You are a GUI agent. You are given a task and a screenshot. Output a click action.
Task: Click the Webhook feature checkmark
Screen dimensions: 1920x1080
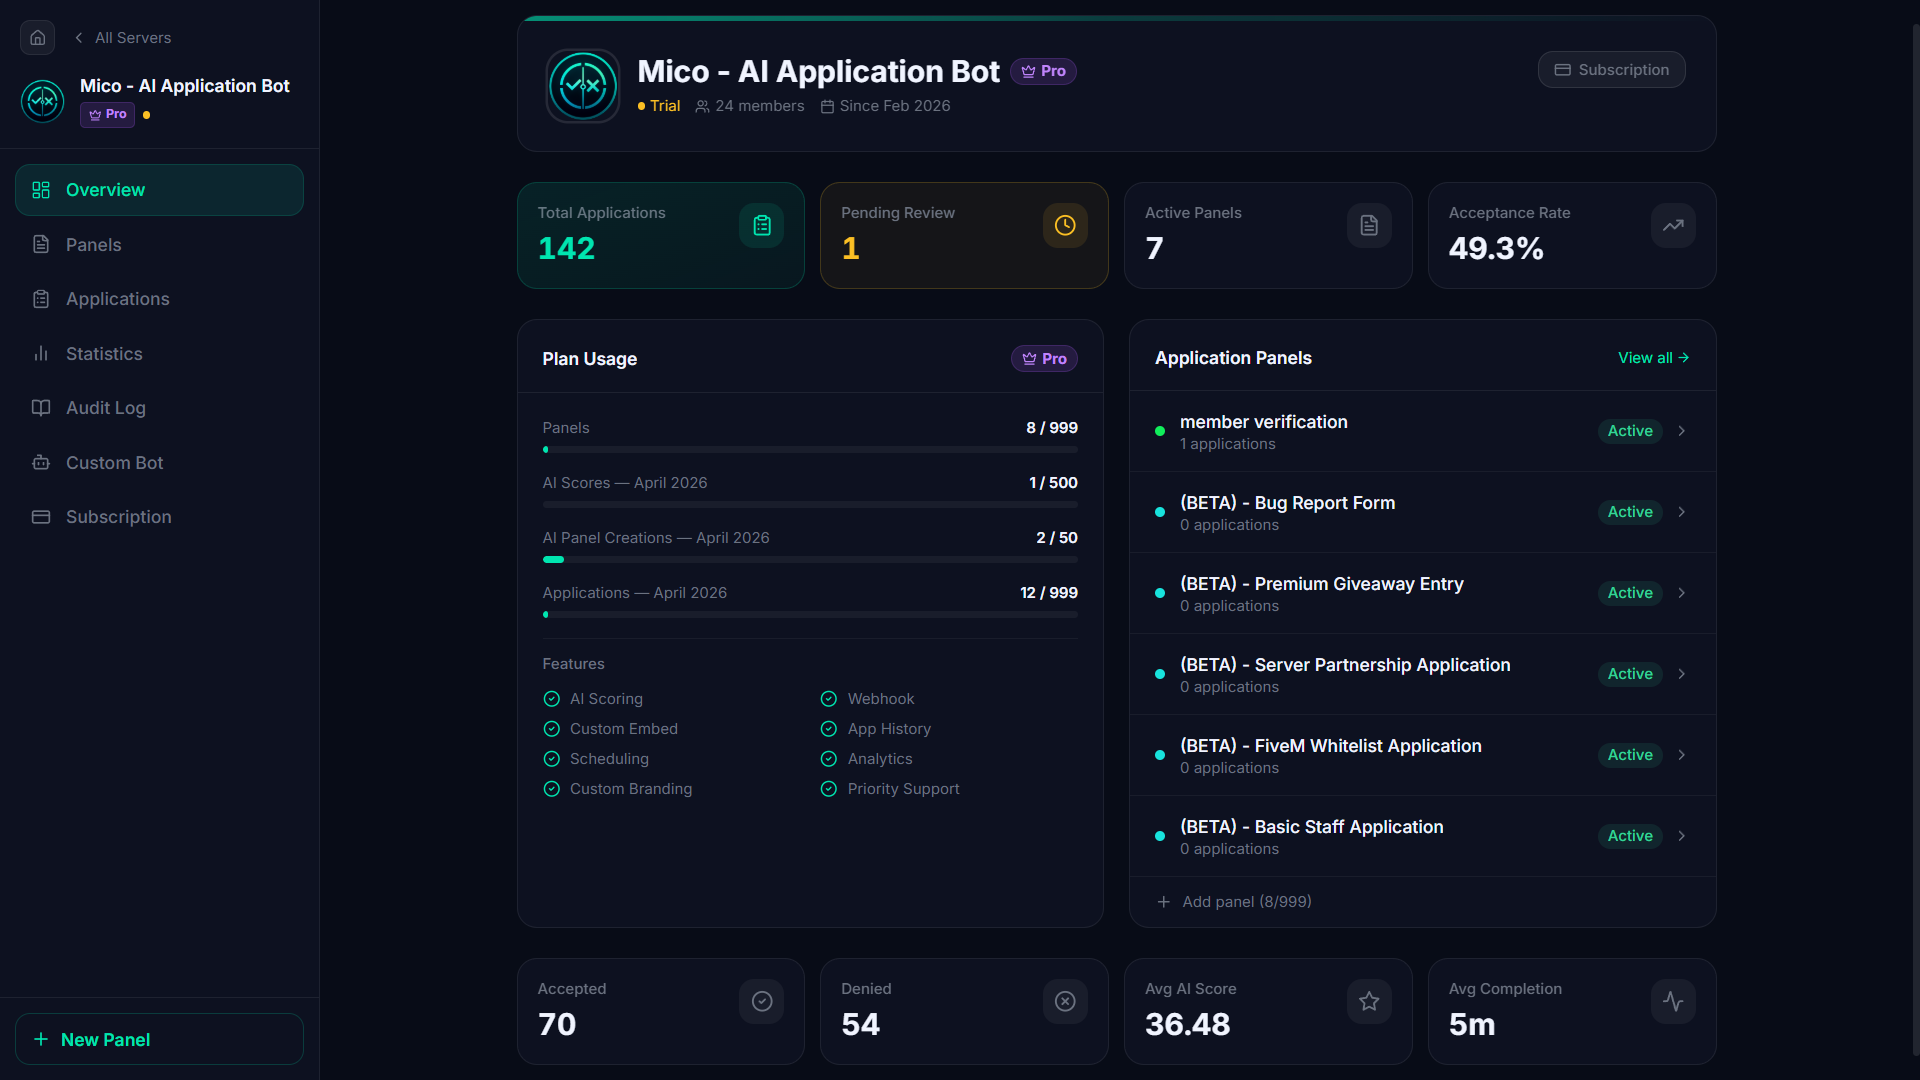click(x=829, y=699)
